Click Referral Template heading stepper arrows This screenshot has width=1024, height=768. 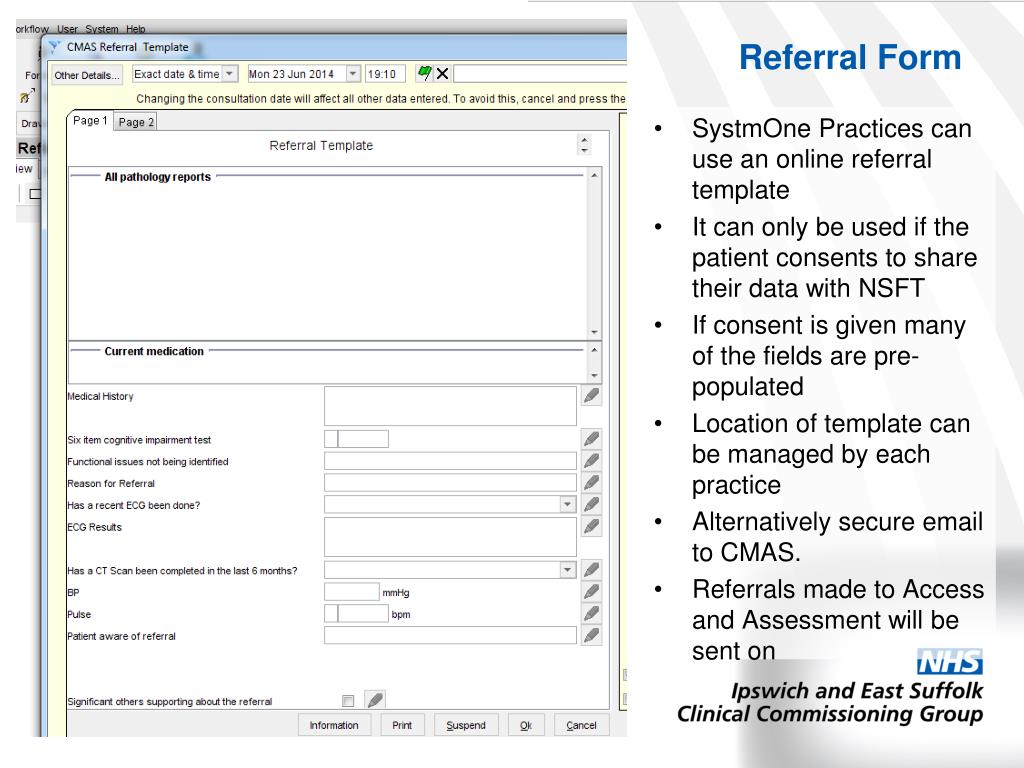tap(584, 145)
